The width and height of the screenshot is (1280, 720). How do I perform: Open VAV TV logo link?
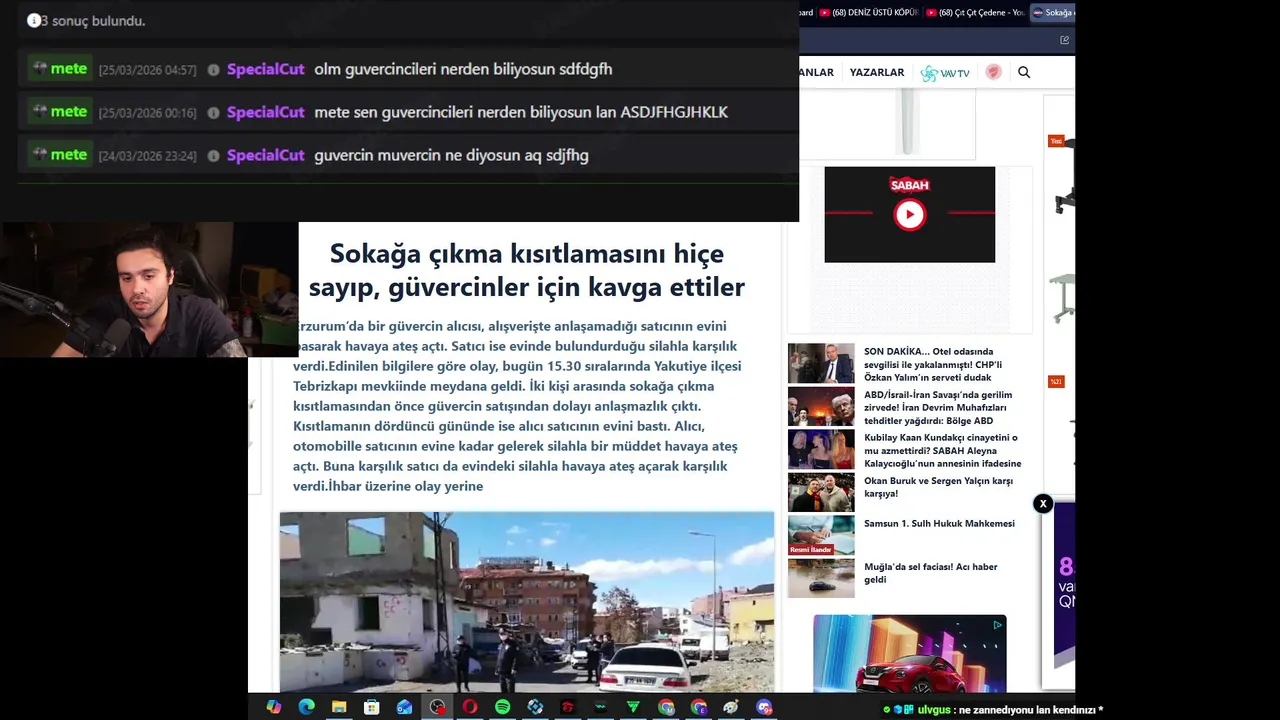point(945,73)
